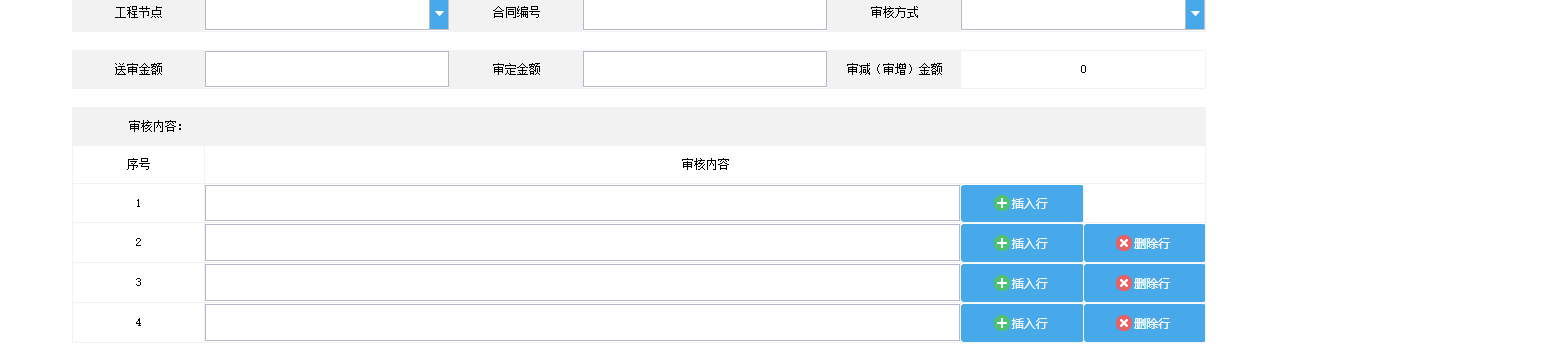The image size is (1568, 361).
Task: Select the 审核内容 text box in row 4
Action: click(x=582, y=323)
